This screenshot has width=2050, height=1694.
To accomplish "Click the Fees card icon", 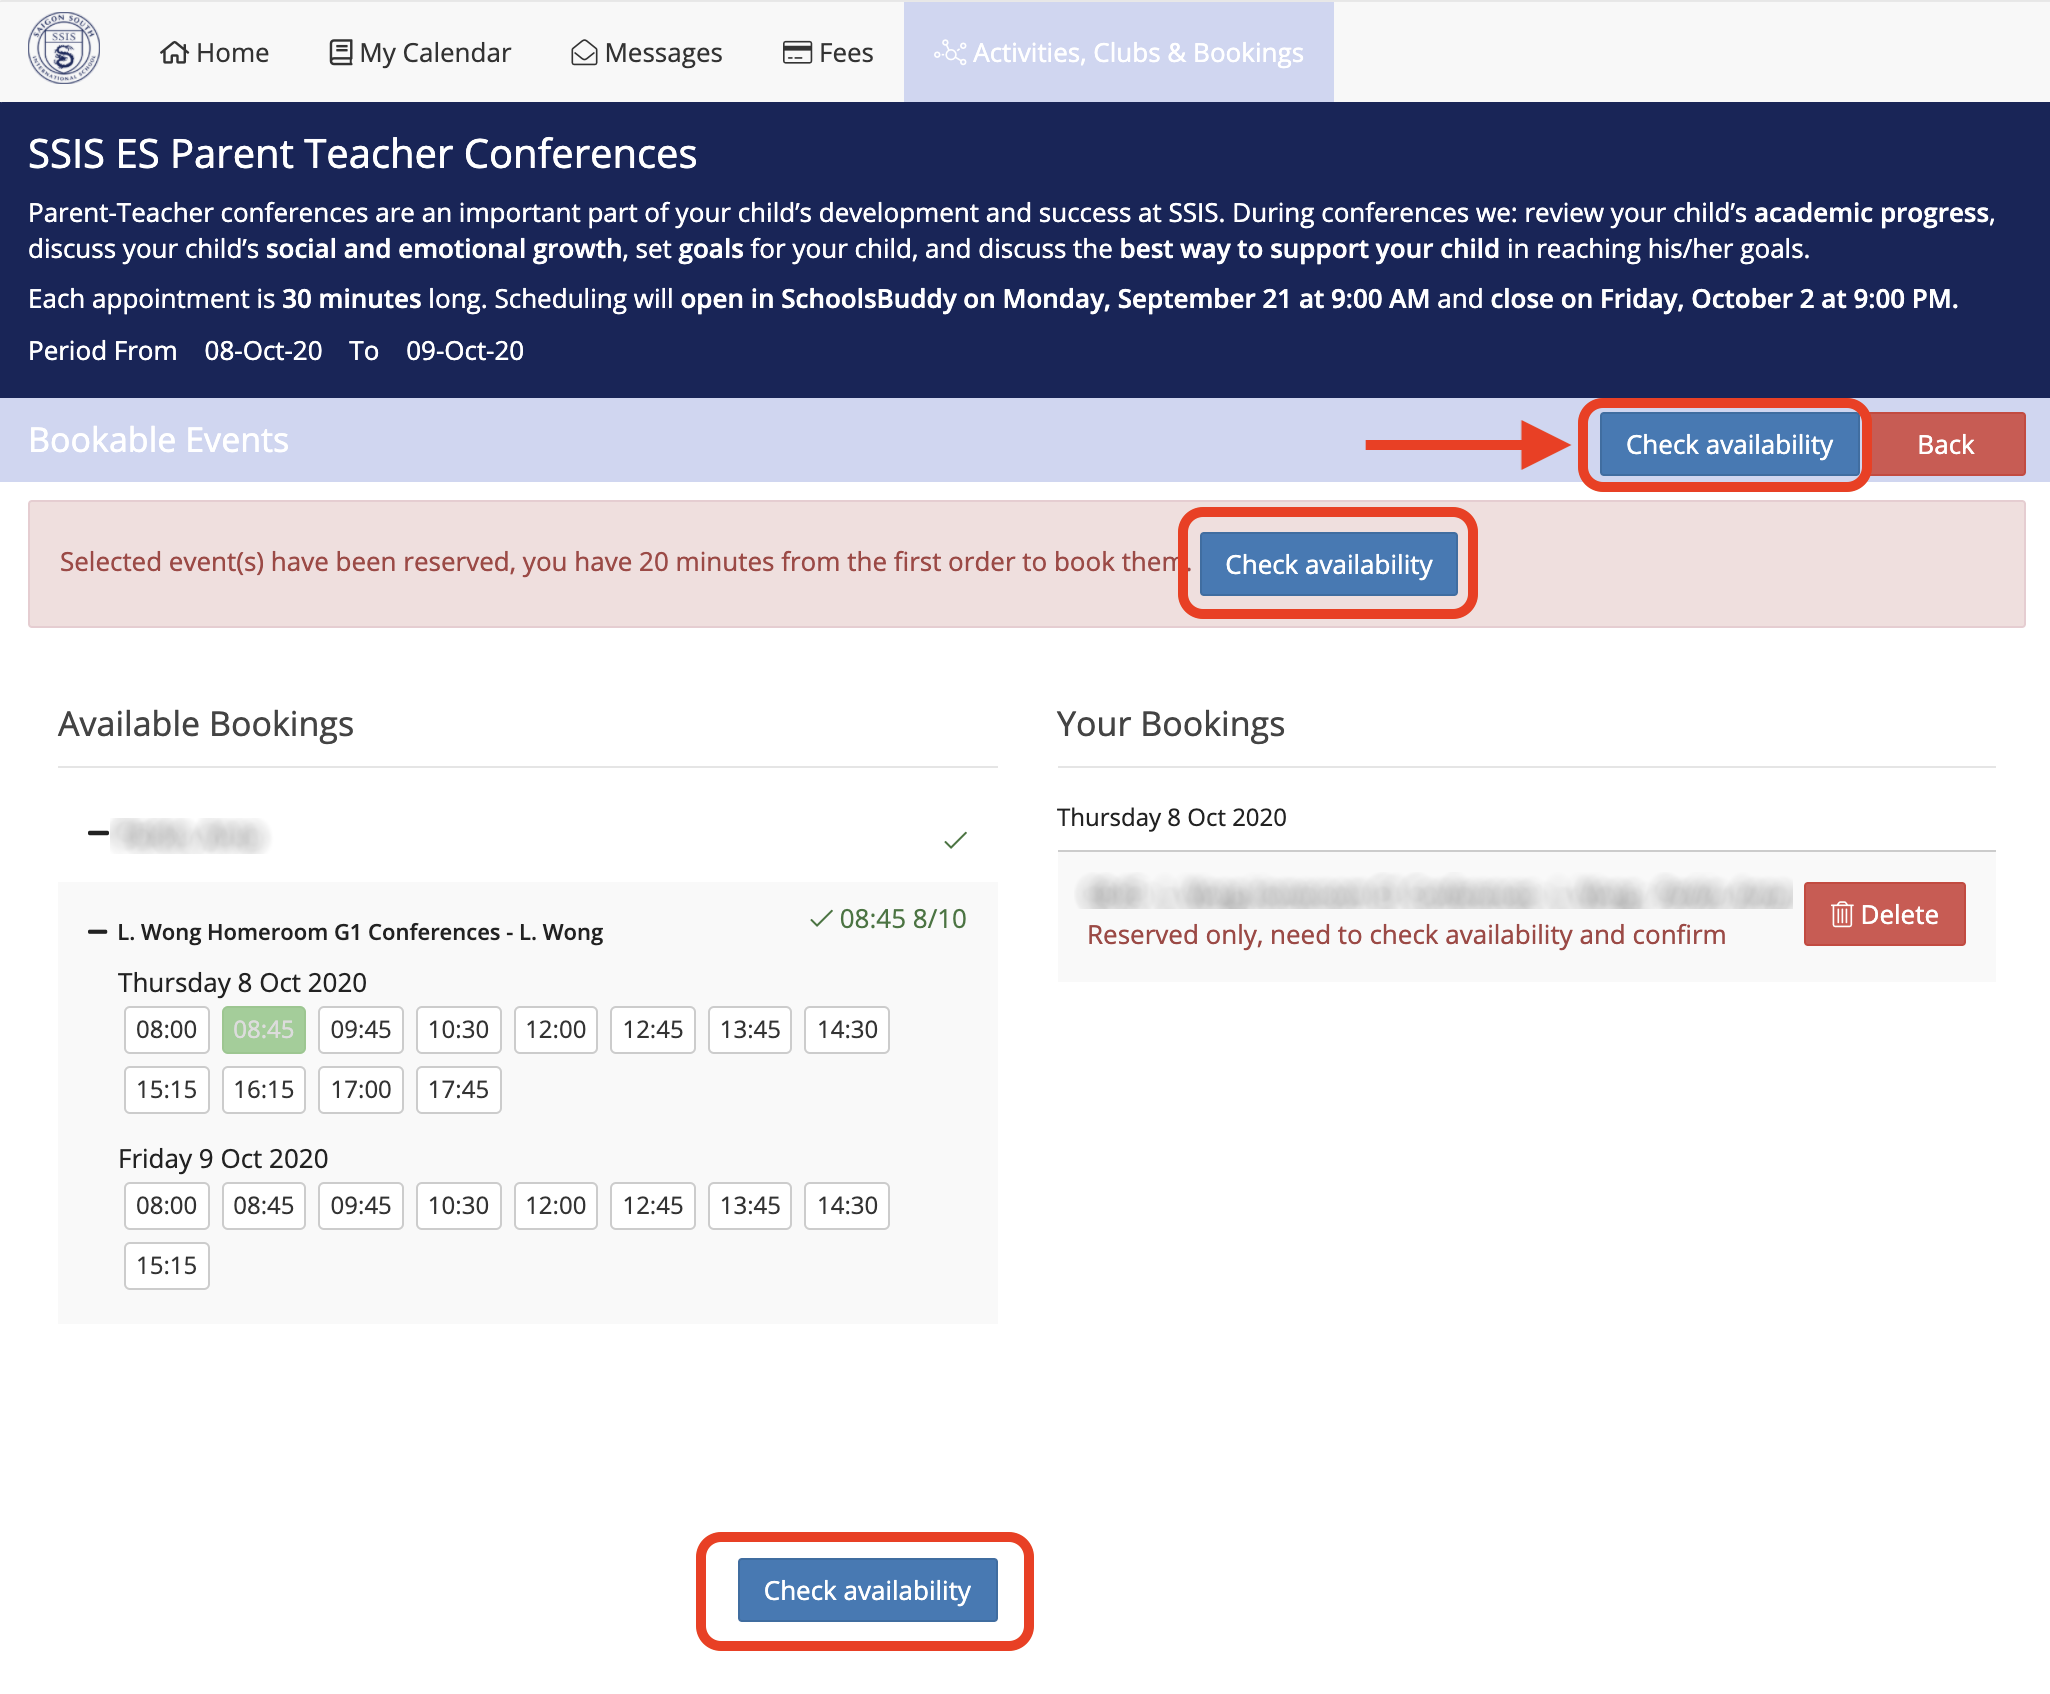I will click(796, 52).
